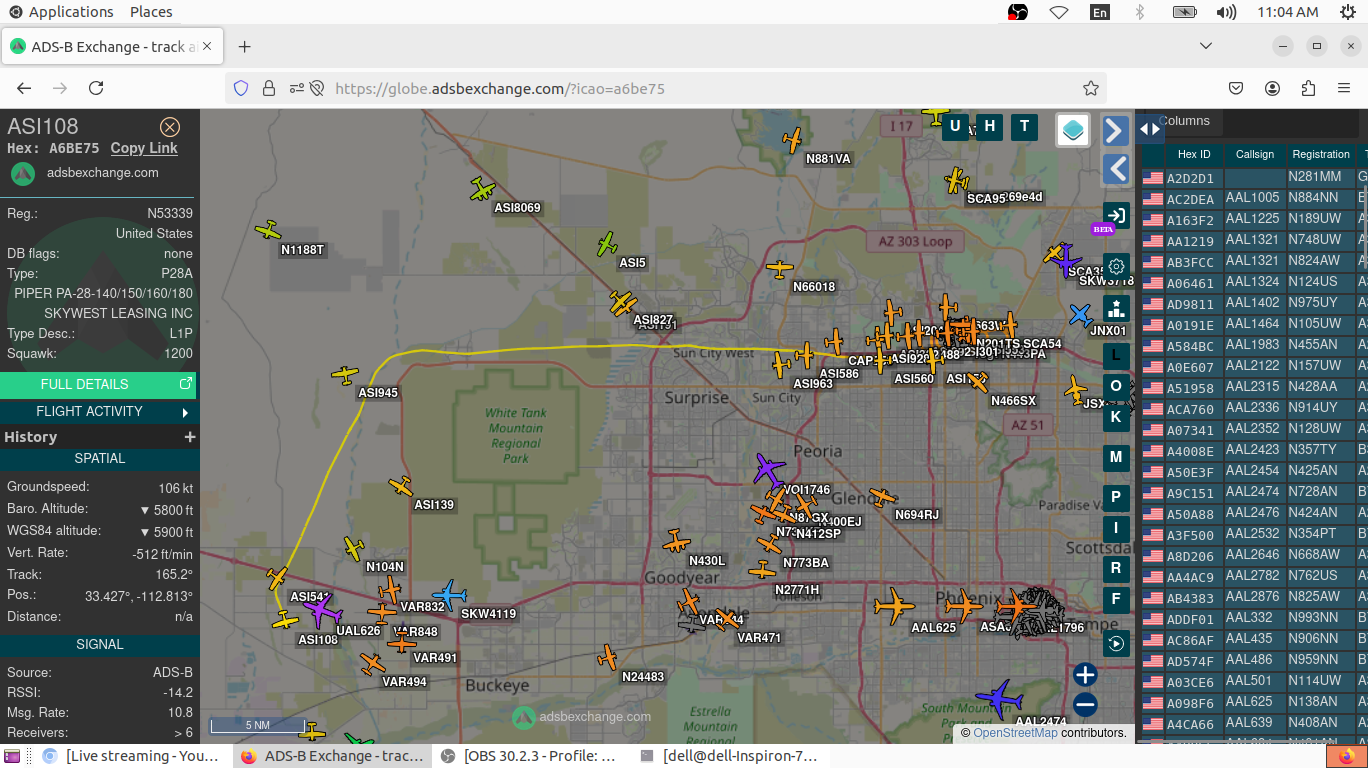Select the yellow N1188T aircraft icon
1368x768 pixels.
(x=268, y=231)
